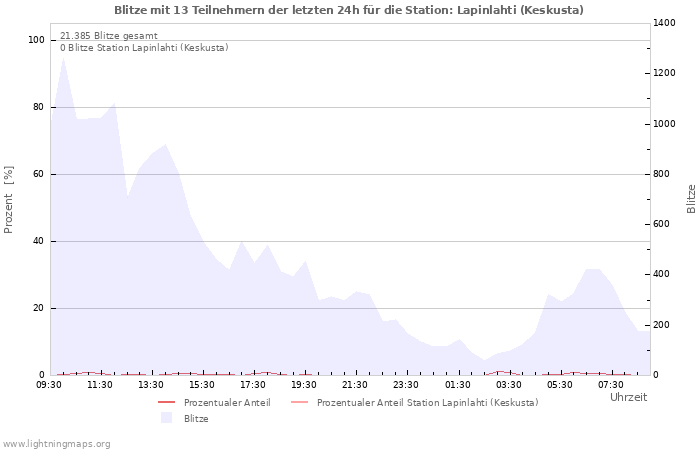Click the 13:30 time axis tick

(151, 384)
